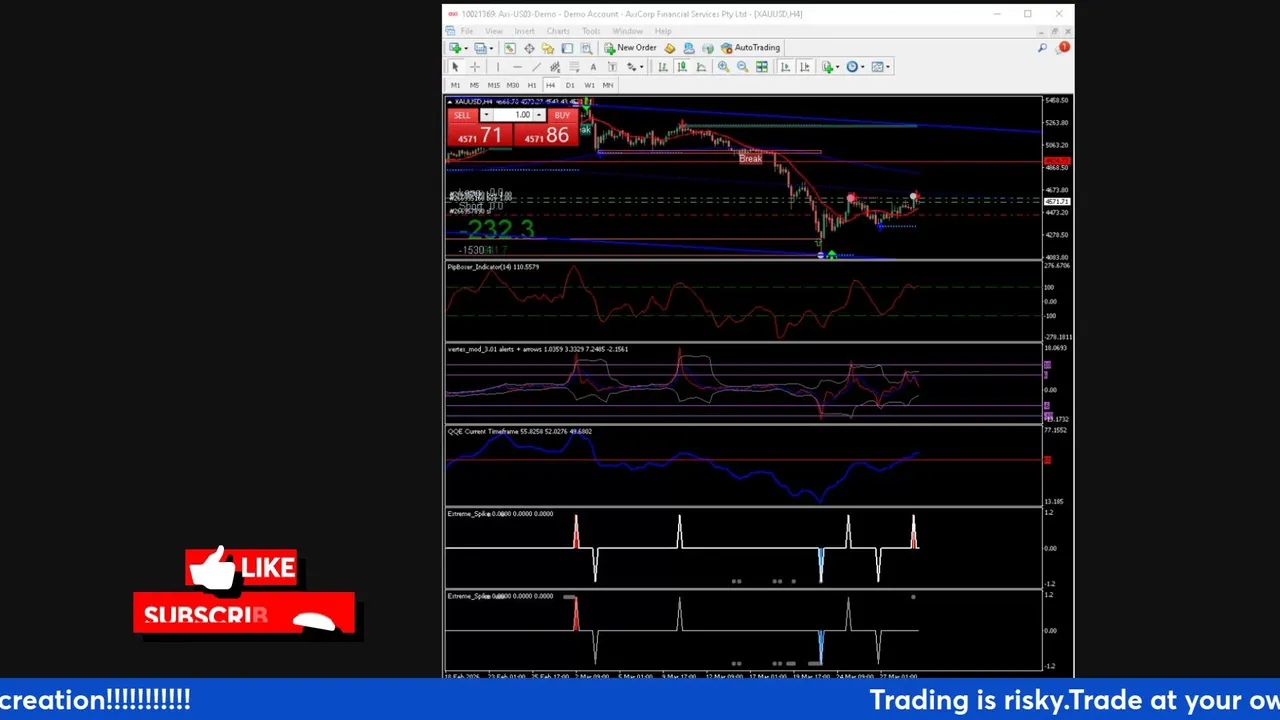Select the Text (A) tool
Screen dimensions: 1280x720
pyautogui.click(x=593, y=67)
